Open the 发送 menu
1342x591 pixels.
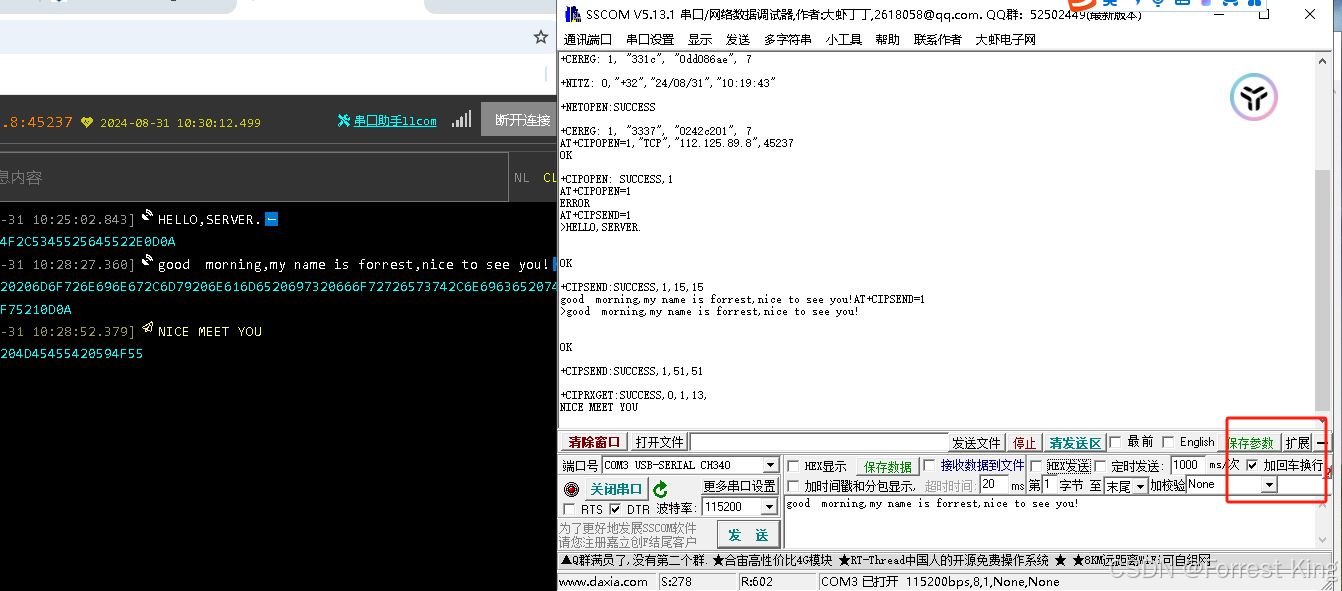pyautogui.click(x=738, y=39)
